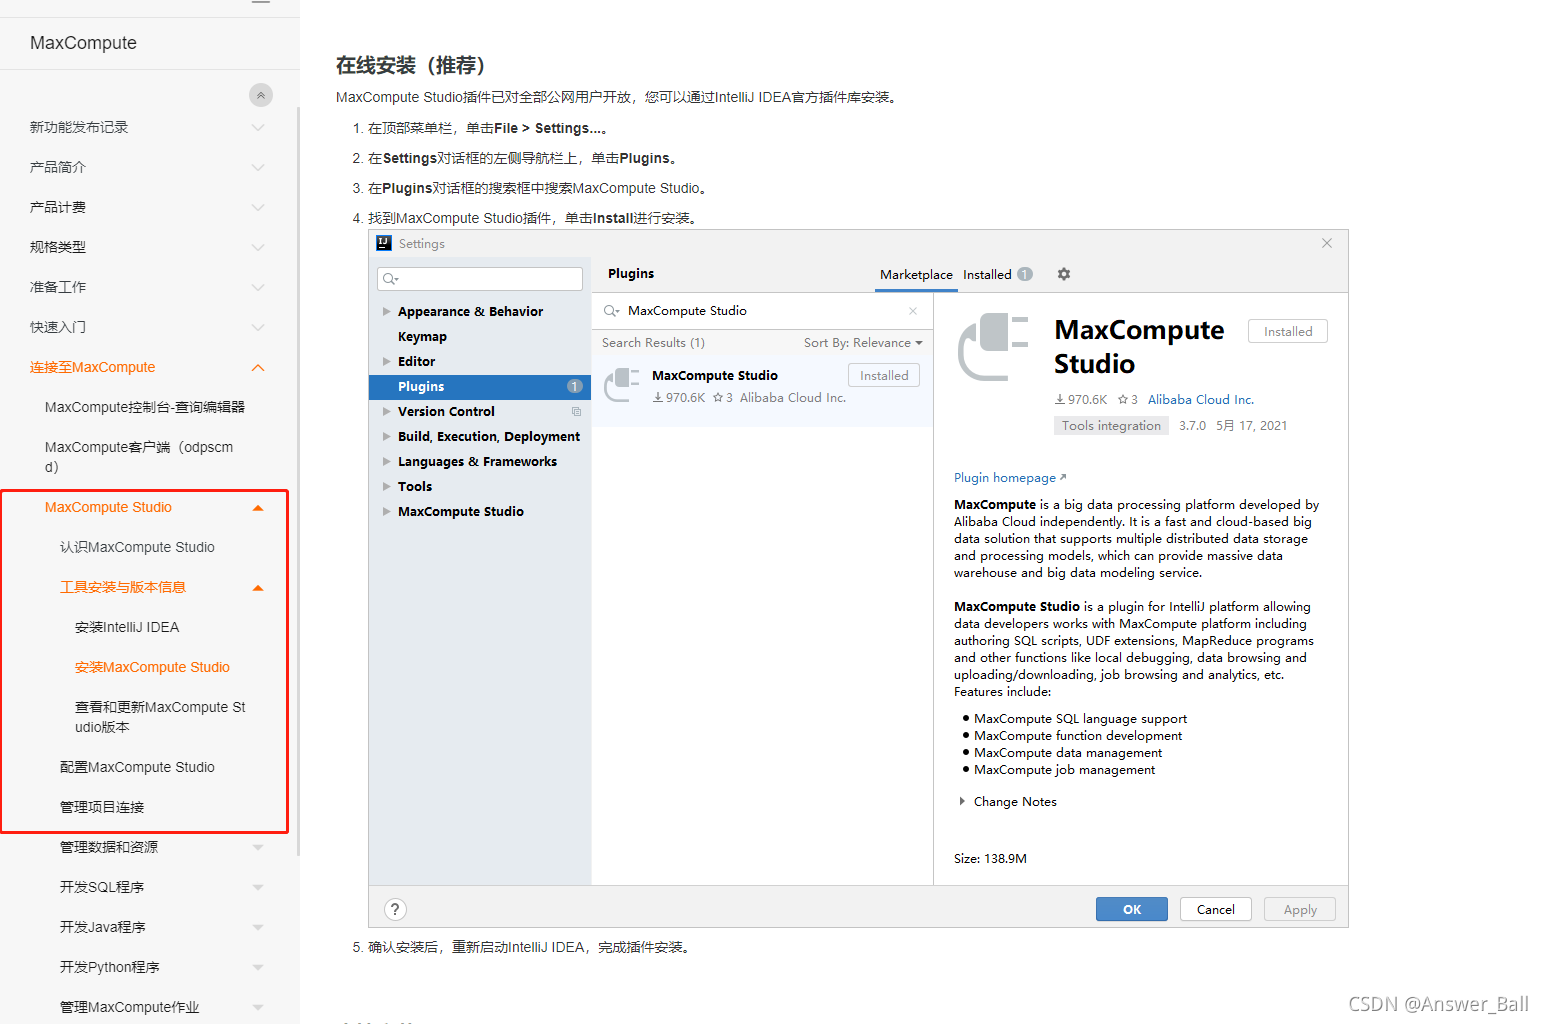Switch to the Installed tab

click(x=986, y=274)
